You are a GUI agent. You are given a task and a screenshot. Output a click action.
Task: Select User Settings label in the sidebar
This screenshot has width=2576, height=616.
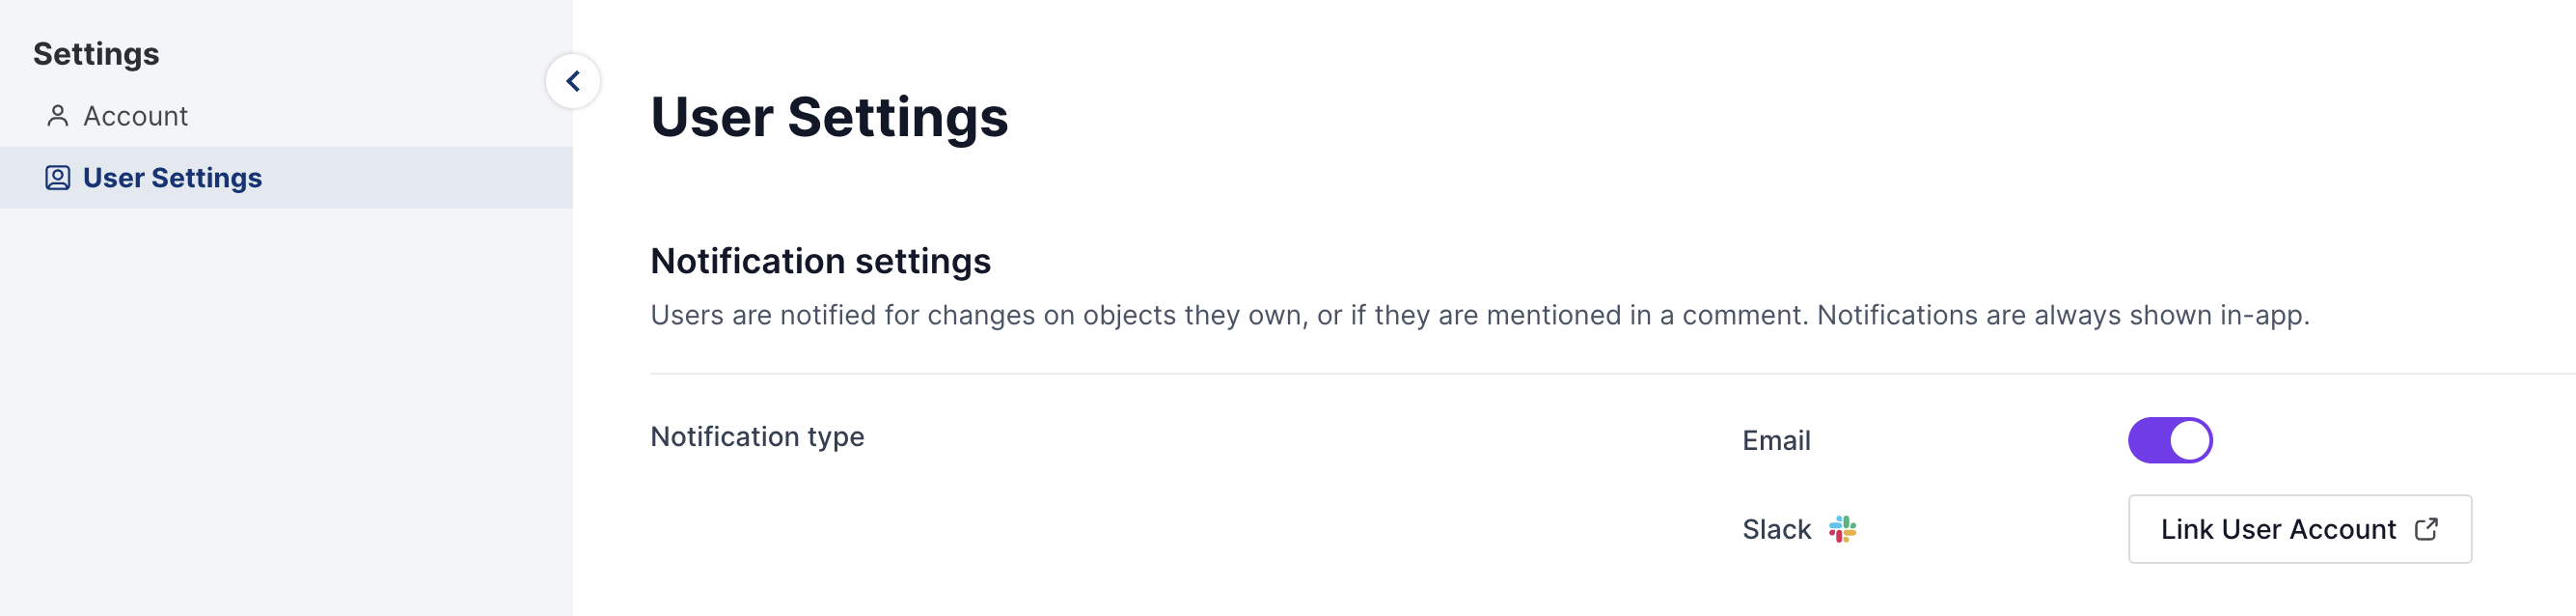pyautogui.click(x=172, y=178)
